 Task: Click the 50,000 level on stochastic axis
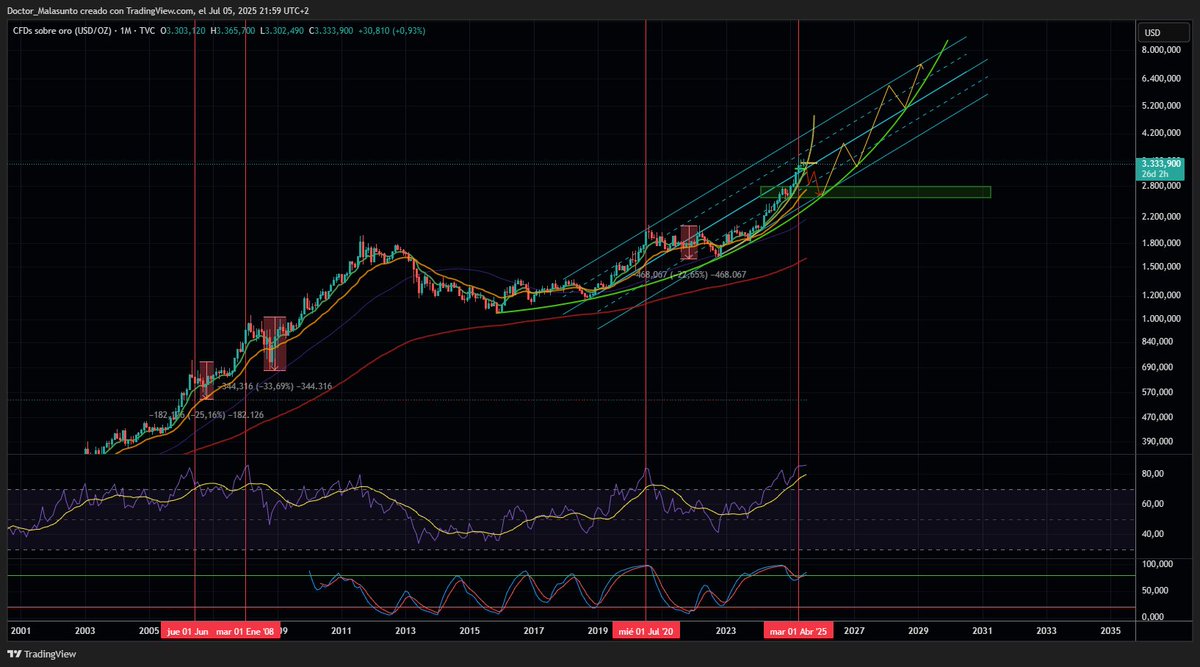[x=1156, y=591]
